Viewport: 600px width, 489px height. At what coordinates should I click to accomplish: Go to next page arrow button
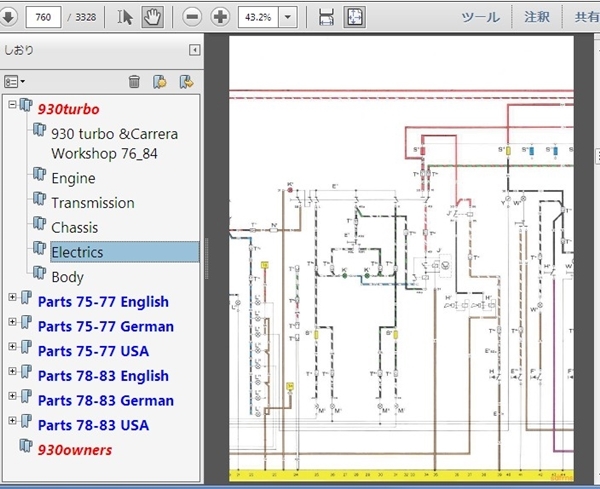[8, 17]
